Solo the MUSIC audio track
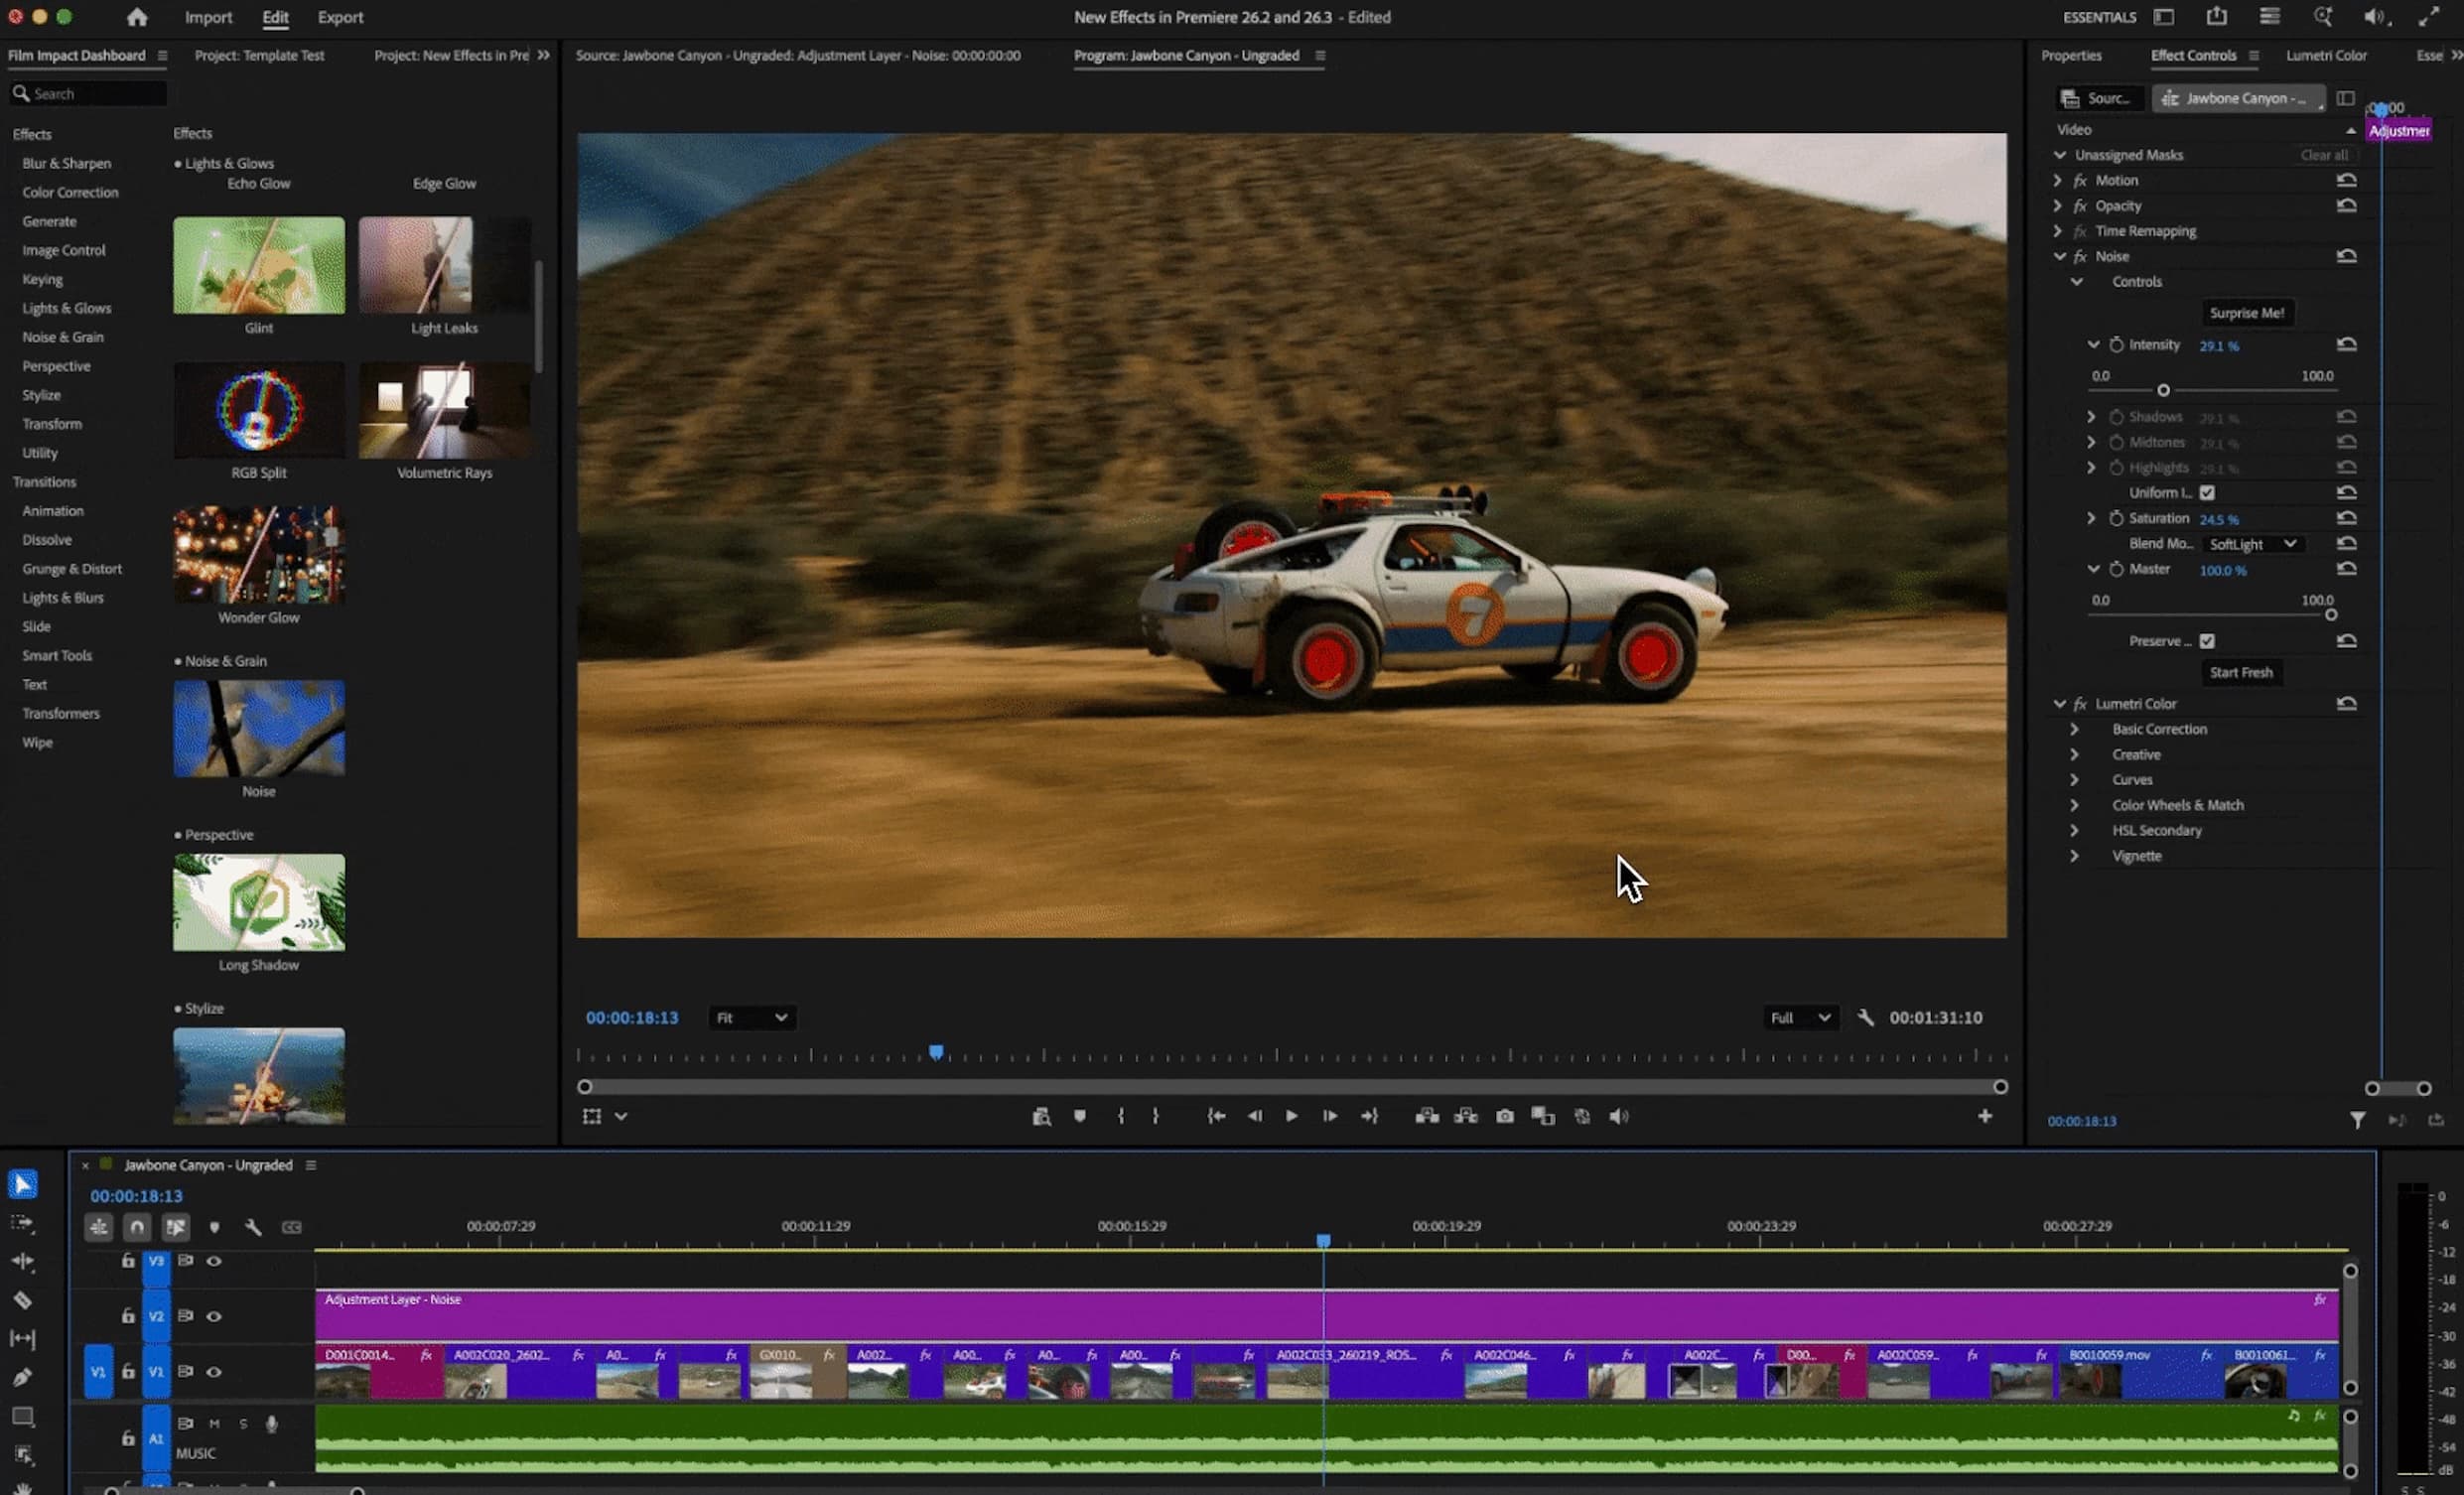Screen dimensions: 2464x1495 tap(242, 1423)
